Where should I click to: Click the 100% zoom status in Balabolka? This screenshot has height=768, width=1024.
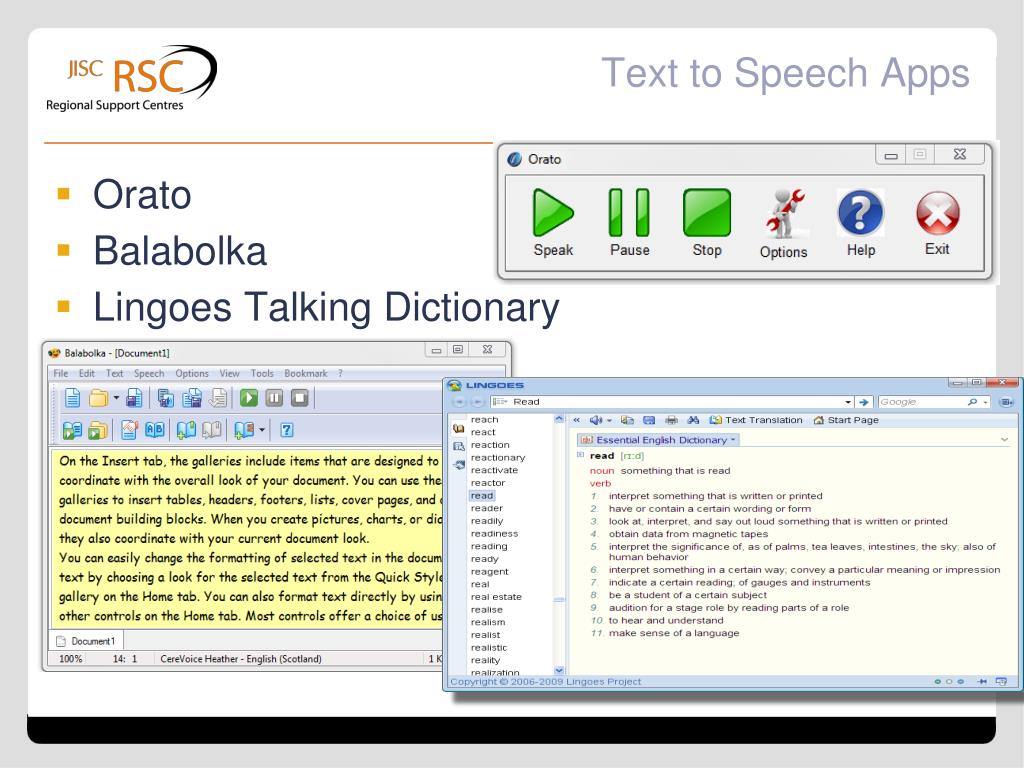click(71, 659)
